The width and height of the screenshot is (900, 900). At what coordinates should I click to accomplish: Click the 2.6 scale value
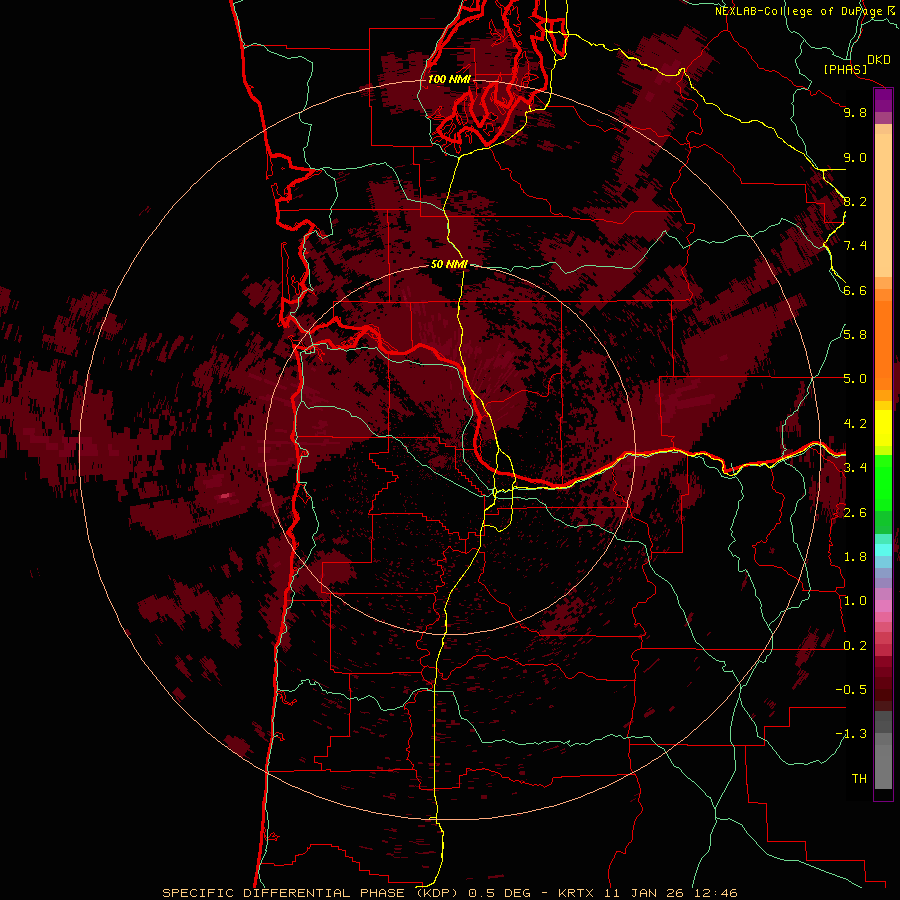click(x=855, y=513)
